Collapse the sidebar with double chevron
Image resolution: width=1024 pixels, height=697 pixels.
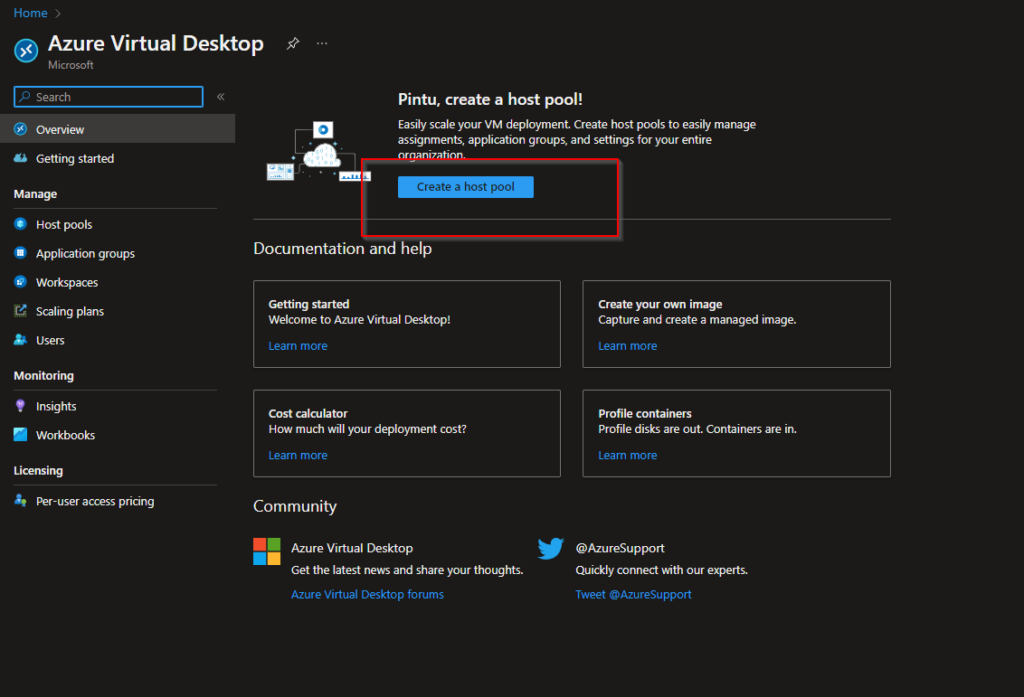click(x=221, y=97)
